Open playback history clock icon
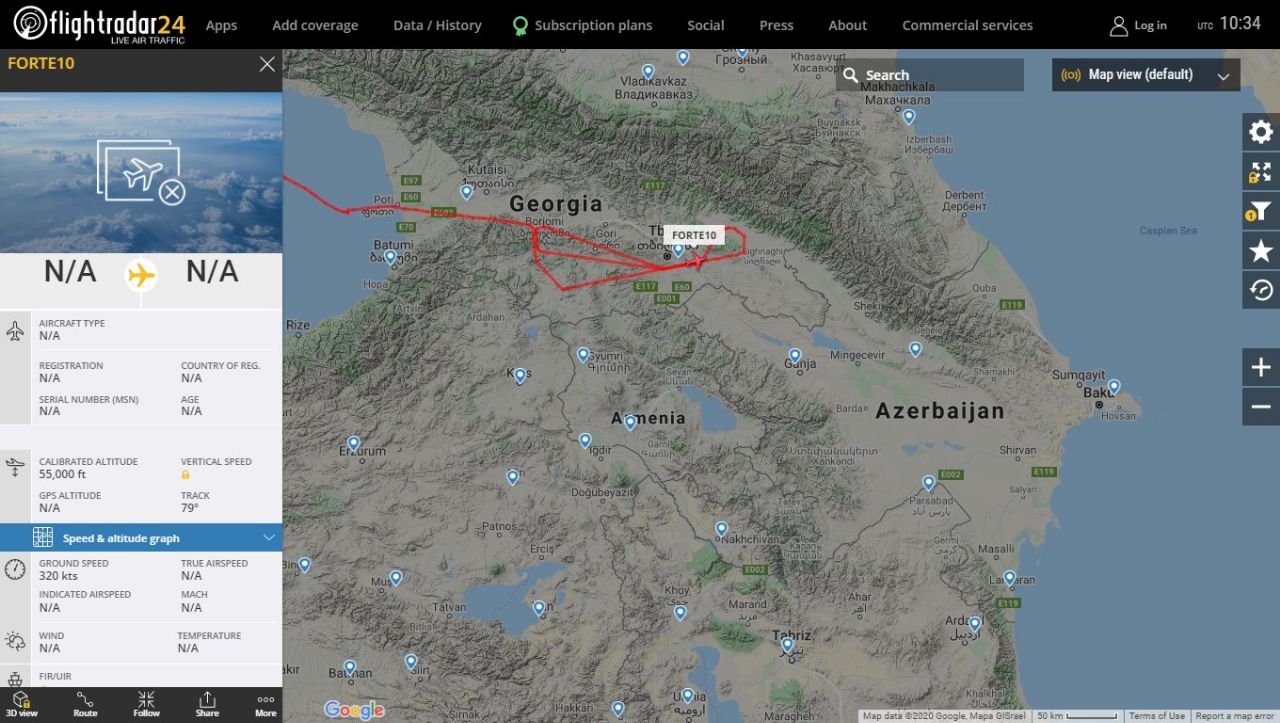The width and height of the screenshot is (1280, 723). tap(1261, 290)
